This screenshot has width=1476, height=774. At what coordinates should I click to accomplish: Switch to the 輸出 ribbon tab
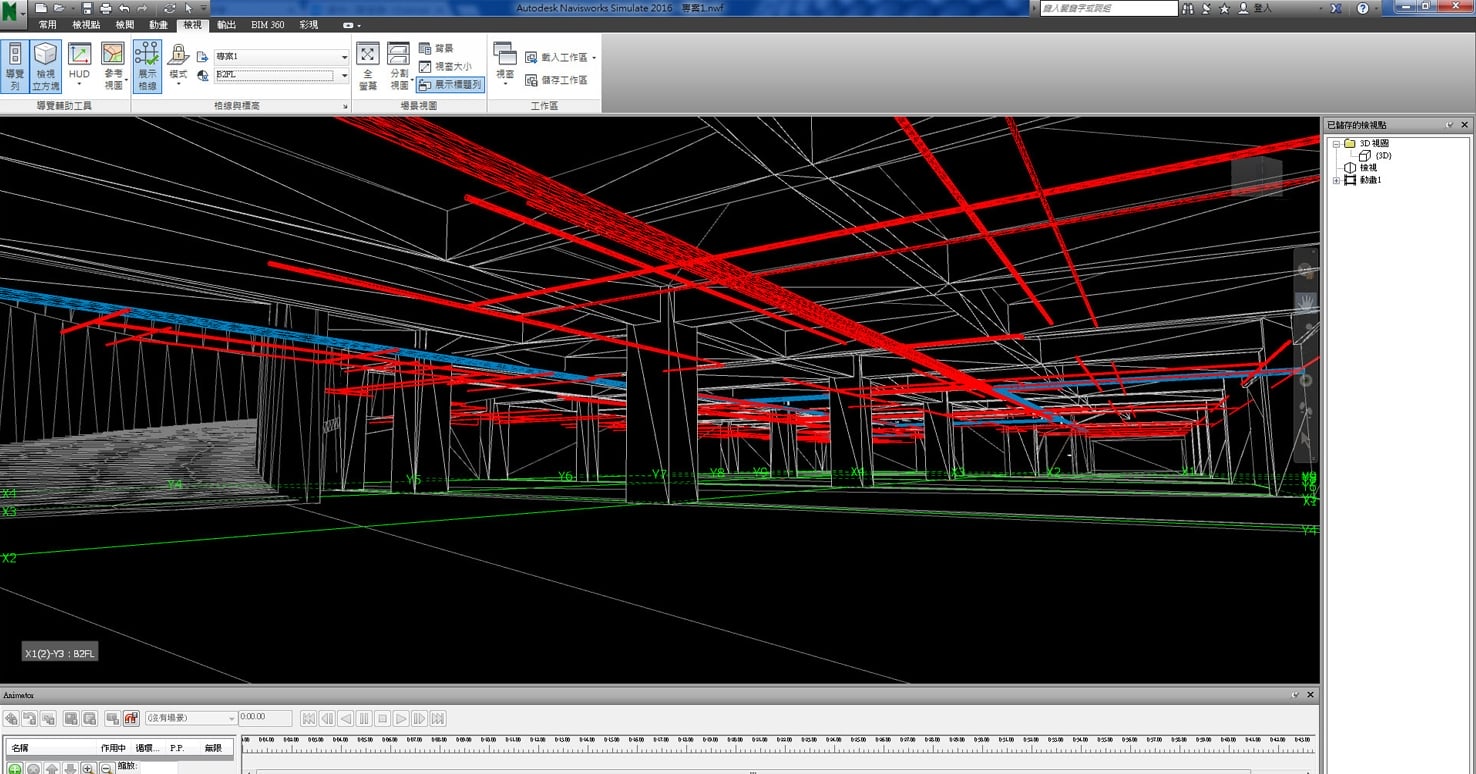coord(227,24)
